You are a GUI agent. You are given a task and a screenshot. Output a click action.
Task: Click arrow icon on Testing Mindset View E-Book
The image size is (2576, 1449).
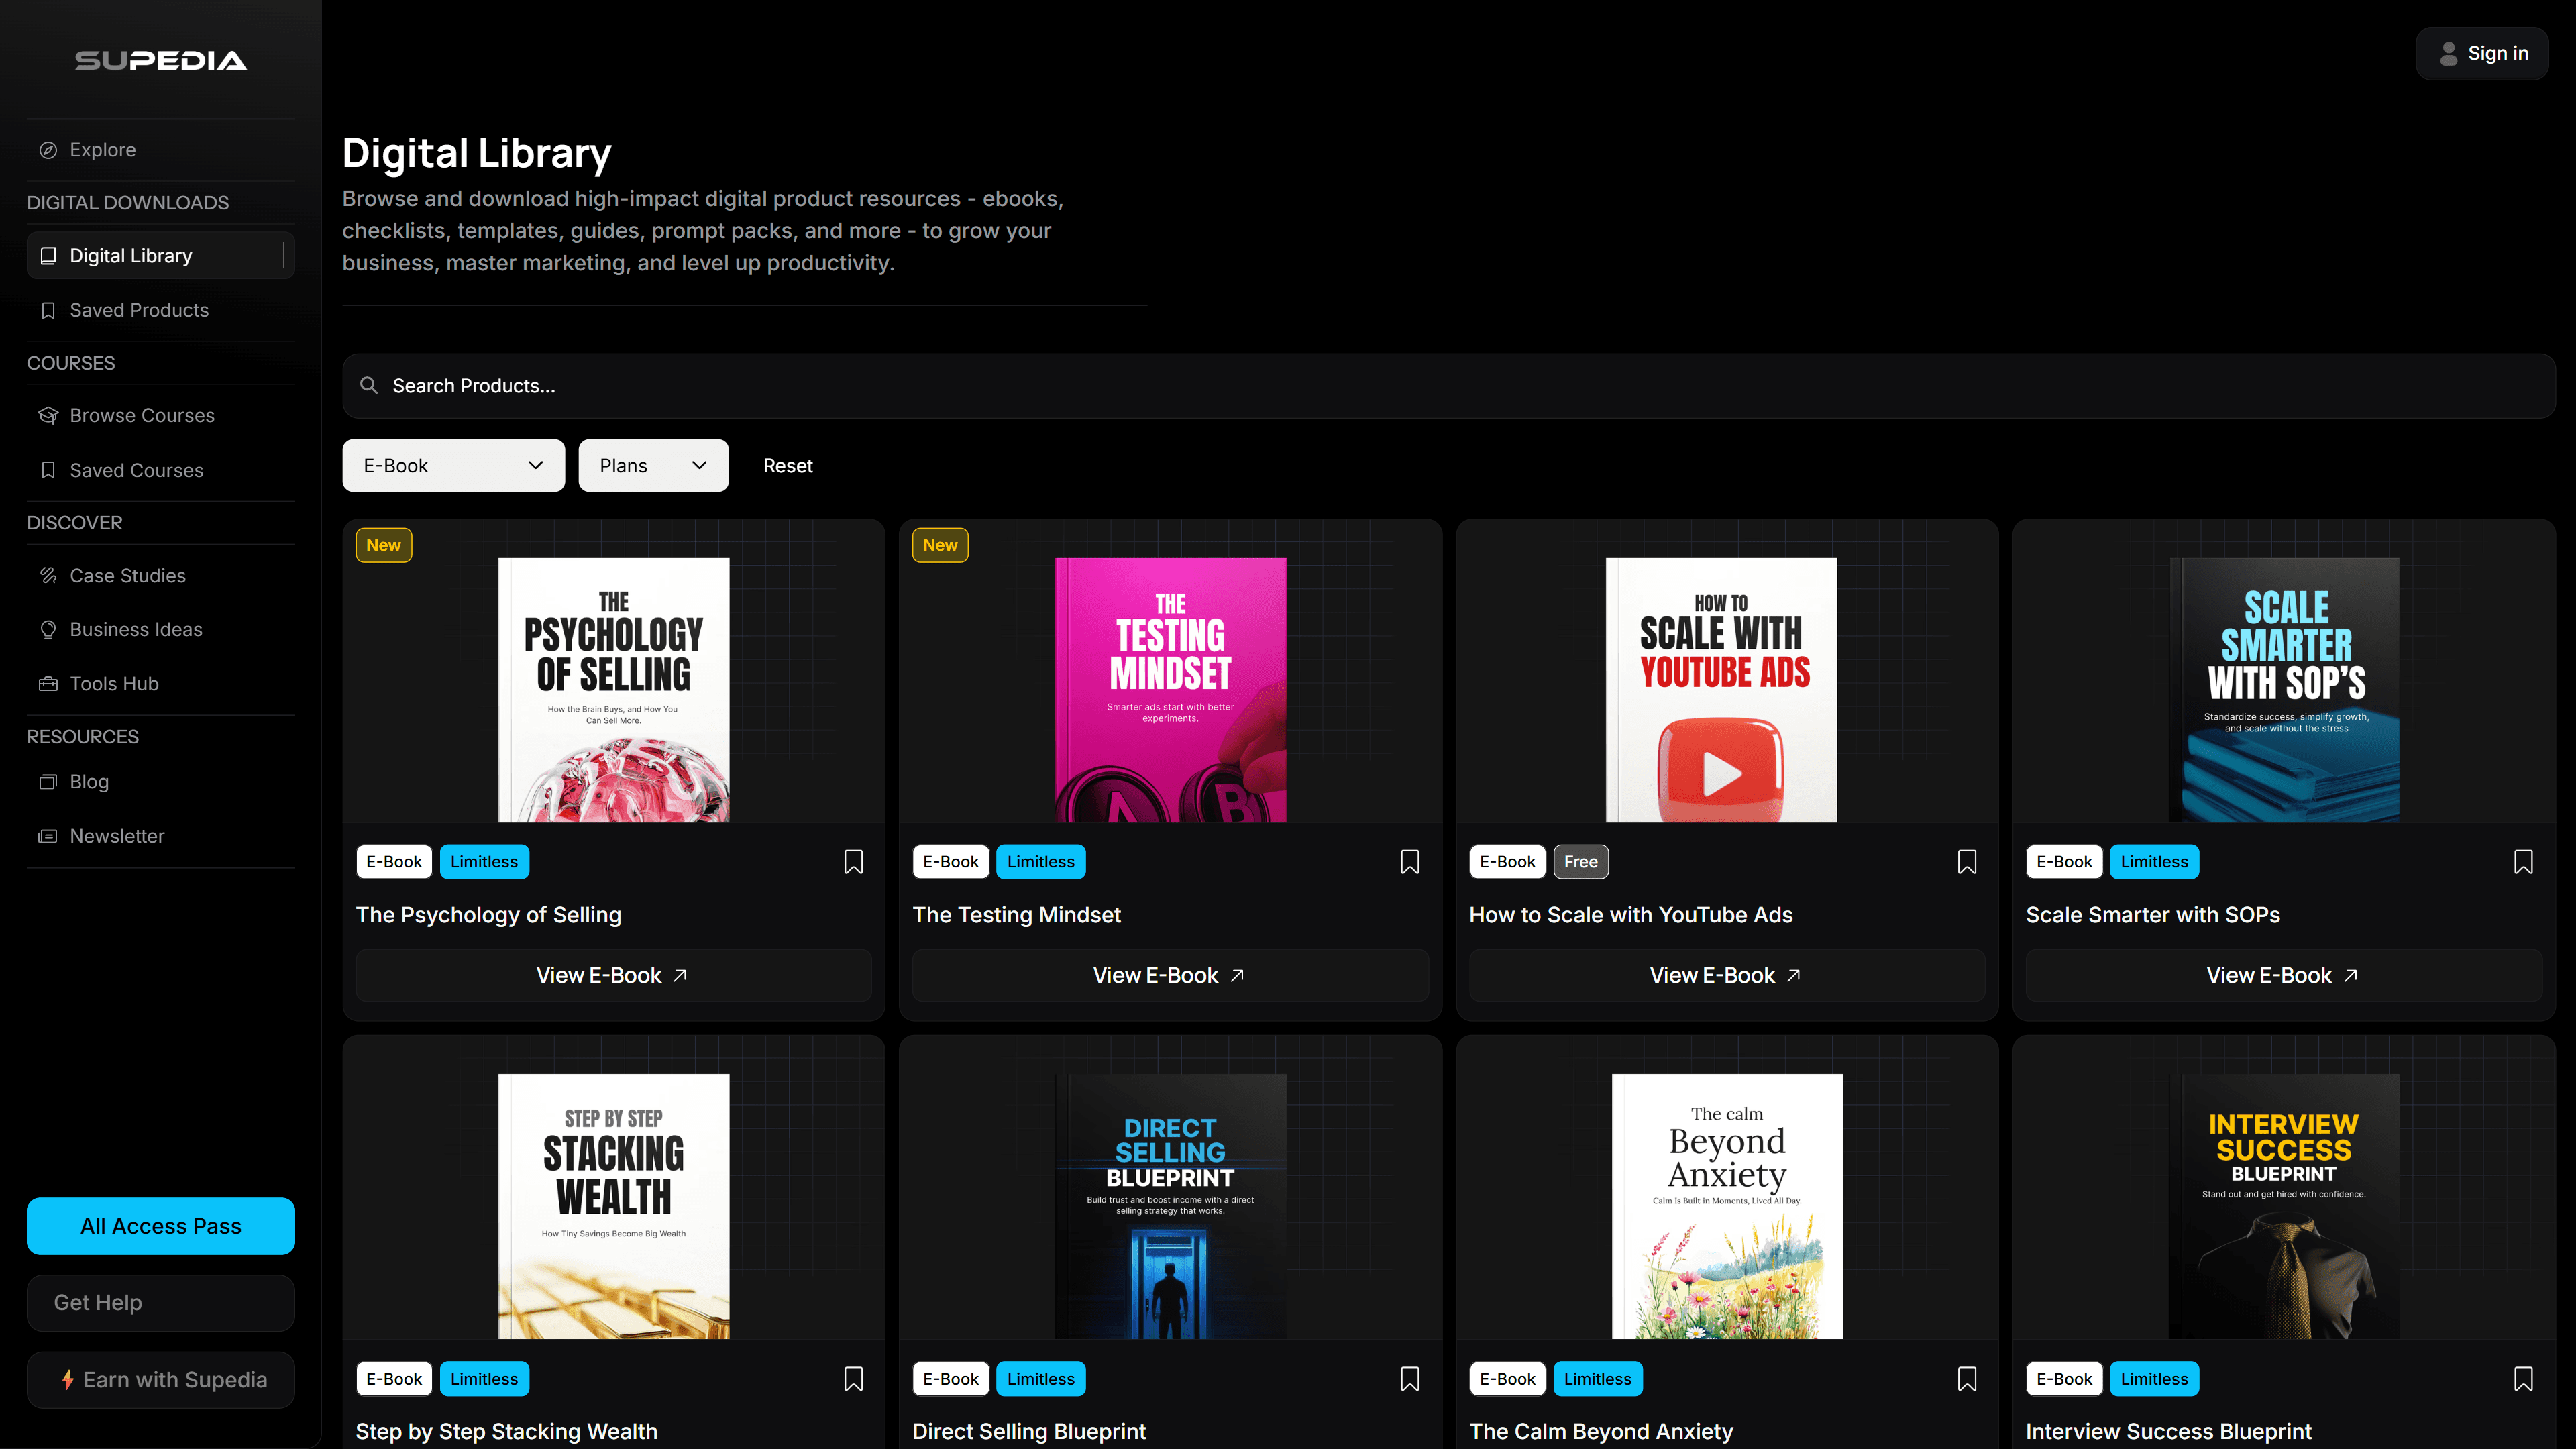(1237, 975)
